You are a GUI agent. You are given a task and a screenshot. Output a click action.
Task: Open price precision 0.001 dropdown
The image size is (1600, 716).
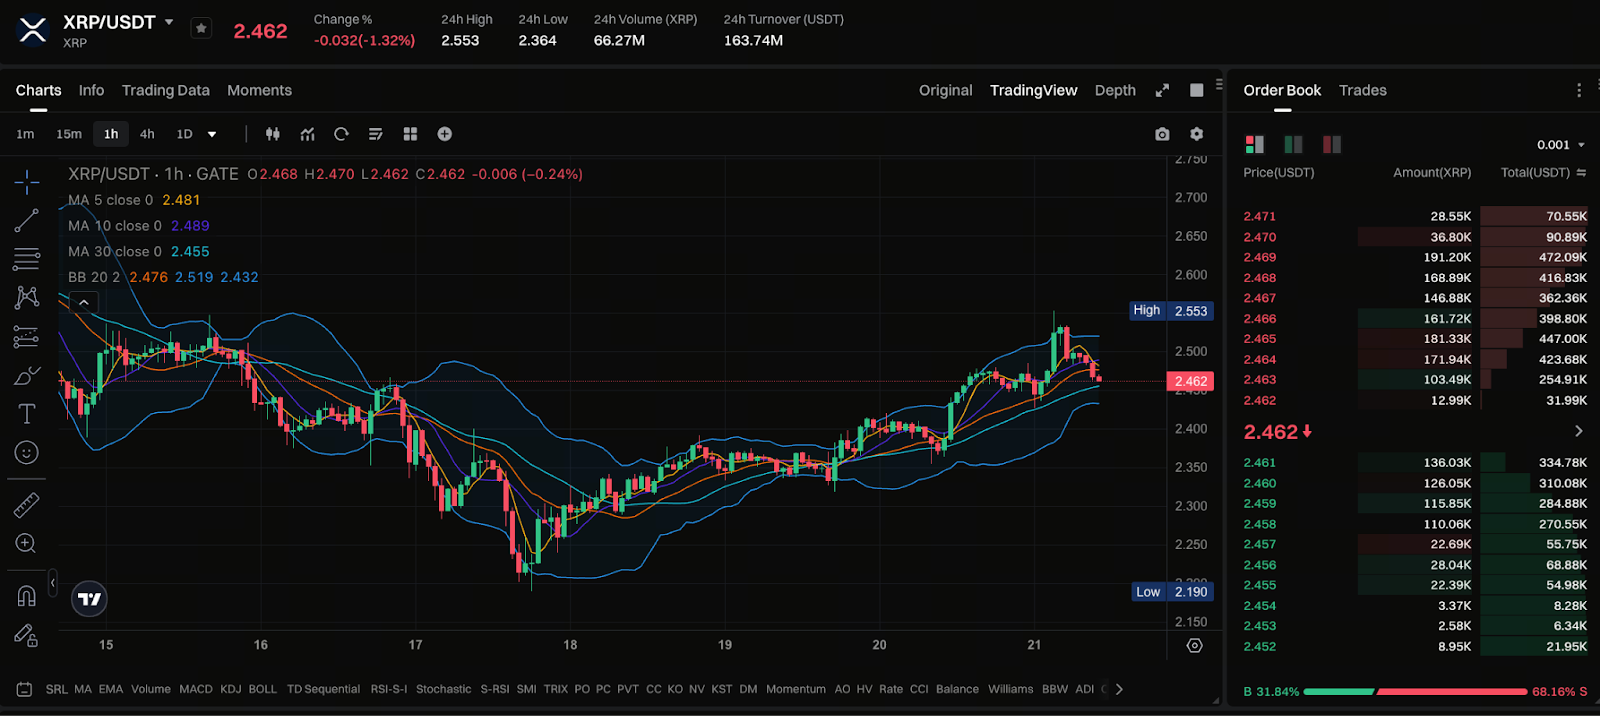(1560, 145)
